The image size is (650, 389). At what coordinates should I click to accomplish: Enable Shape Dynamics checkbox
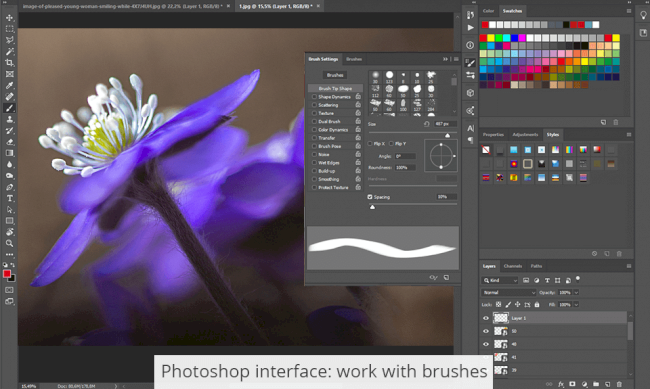point(314,97)
